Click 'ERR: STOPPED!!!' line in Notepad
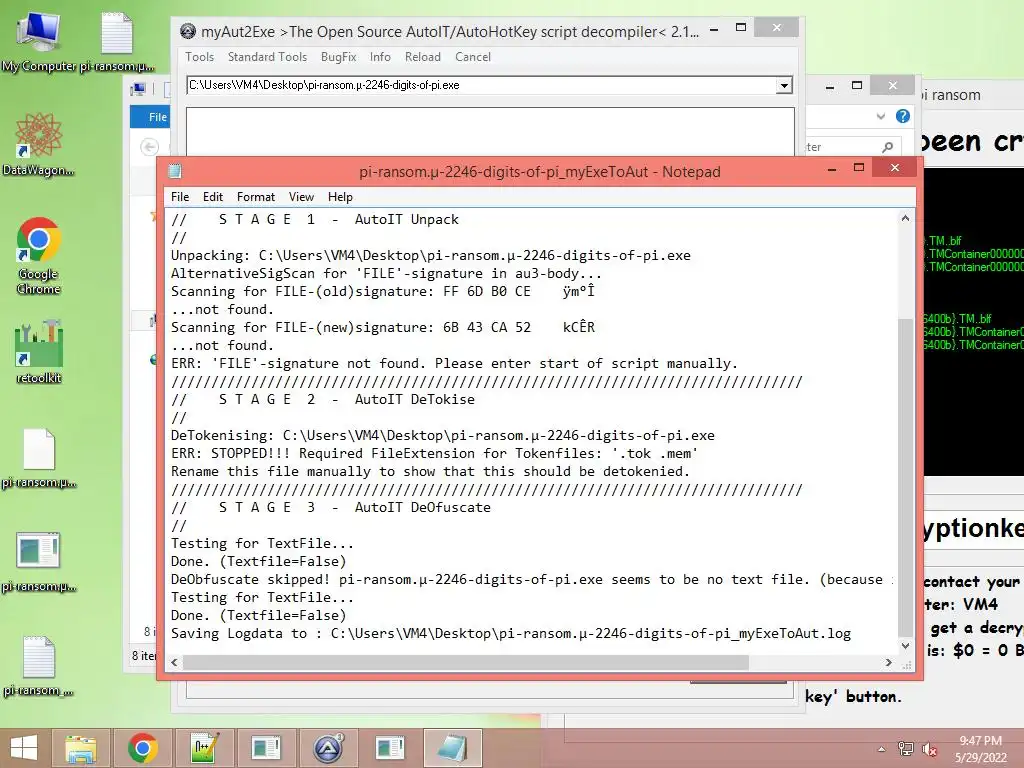Screen dimensions: 1024x768 [x=434, y=453]
